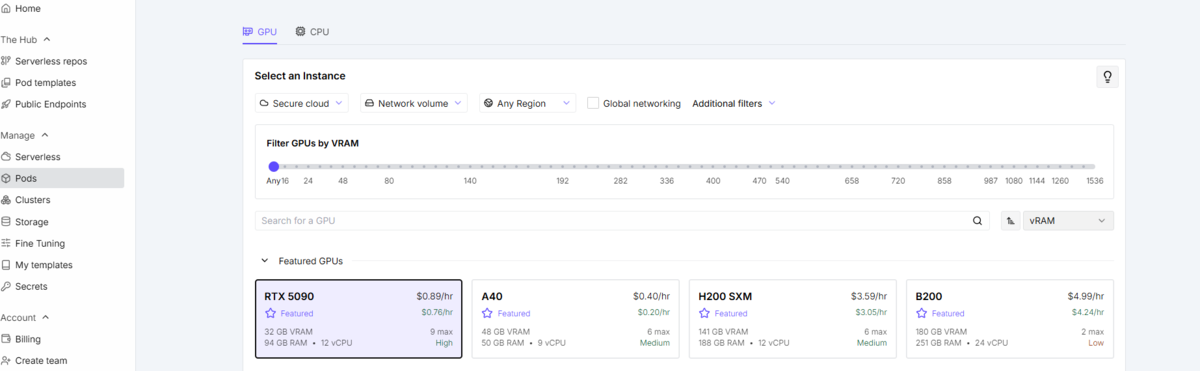Open the Clusters page

coord(32,200)
